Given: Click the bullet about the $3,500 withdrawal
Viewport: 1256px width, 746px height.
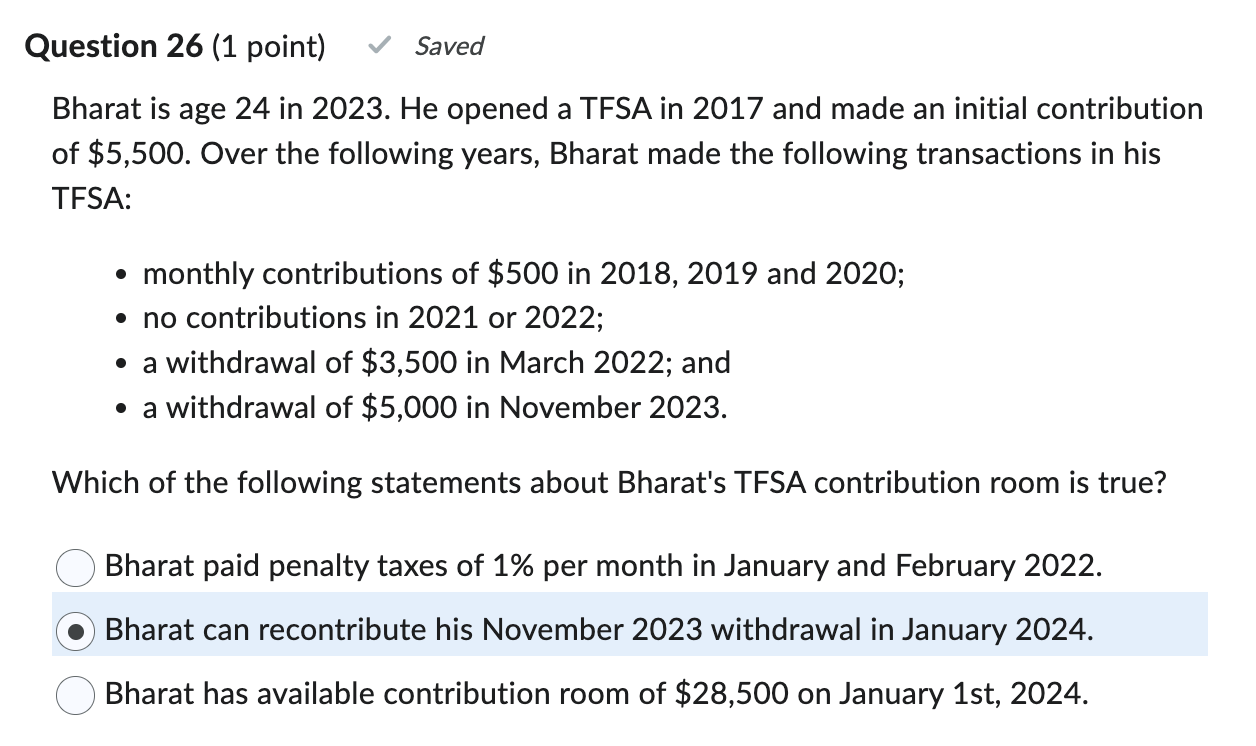Looking at the screenshot, I should point(437,363).
